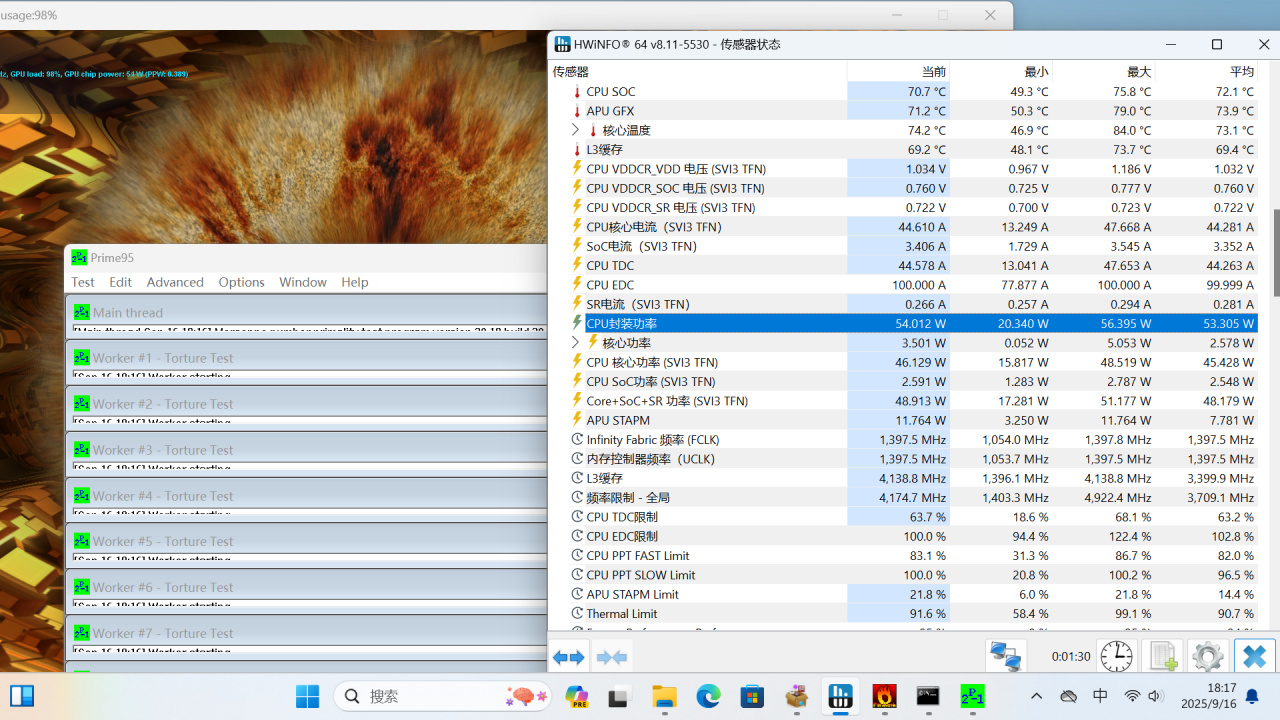
Task: Open Copilot preview from the taskbar
Action: click(576, 696)
